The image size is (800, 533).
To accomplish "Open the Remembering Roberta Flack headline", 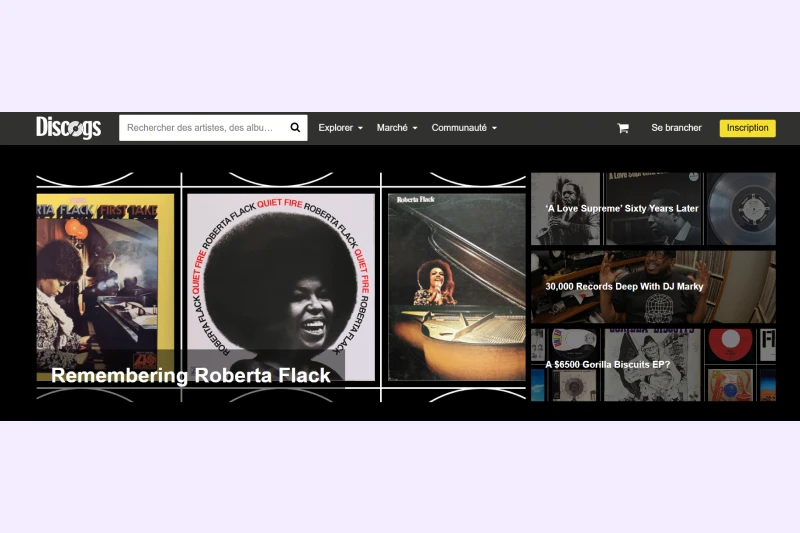I will click(191, 375).
